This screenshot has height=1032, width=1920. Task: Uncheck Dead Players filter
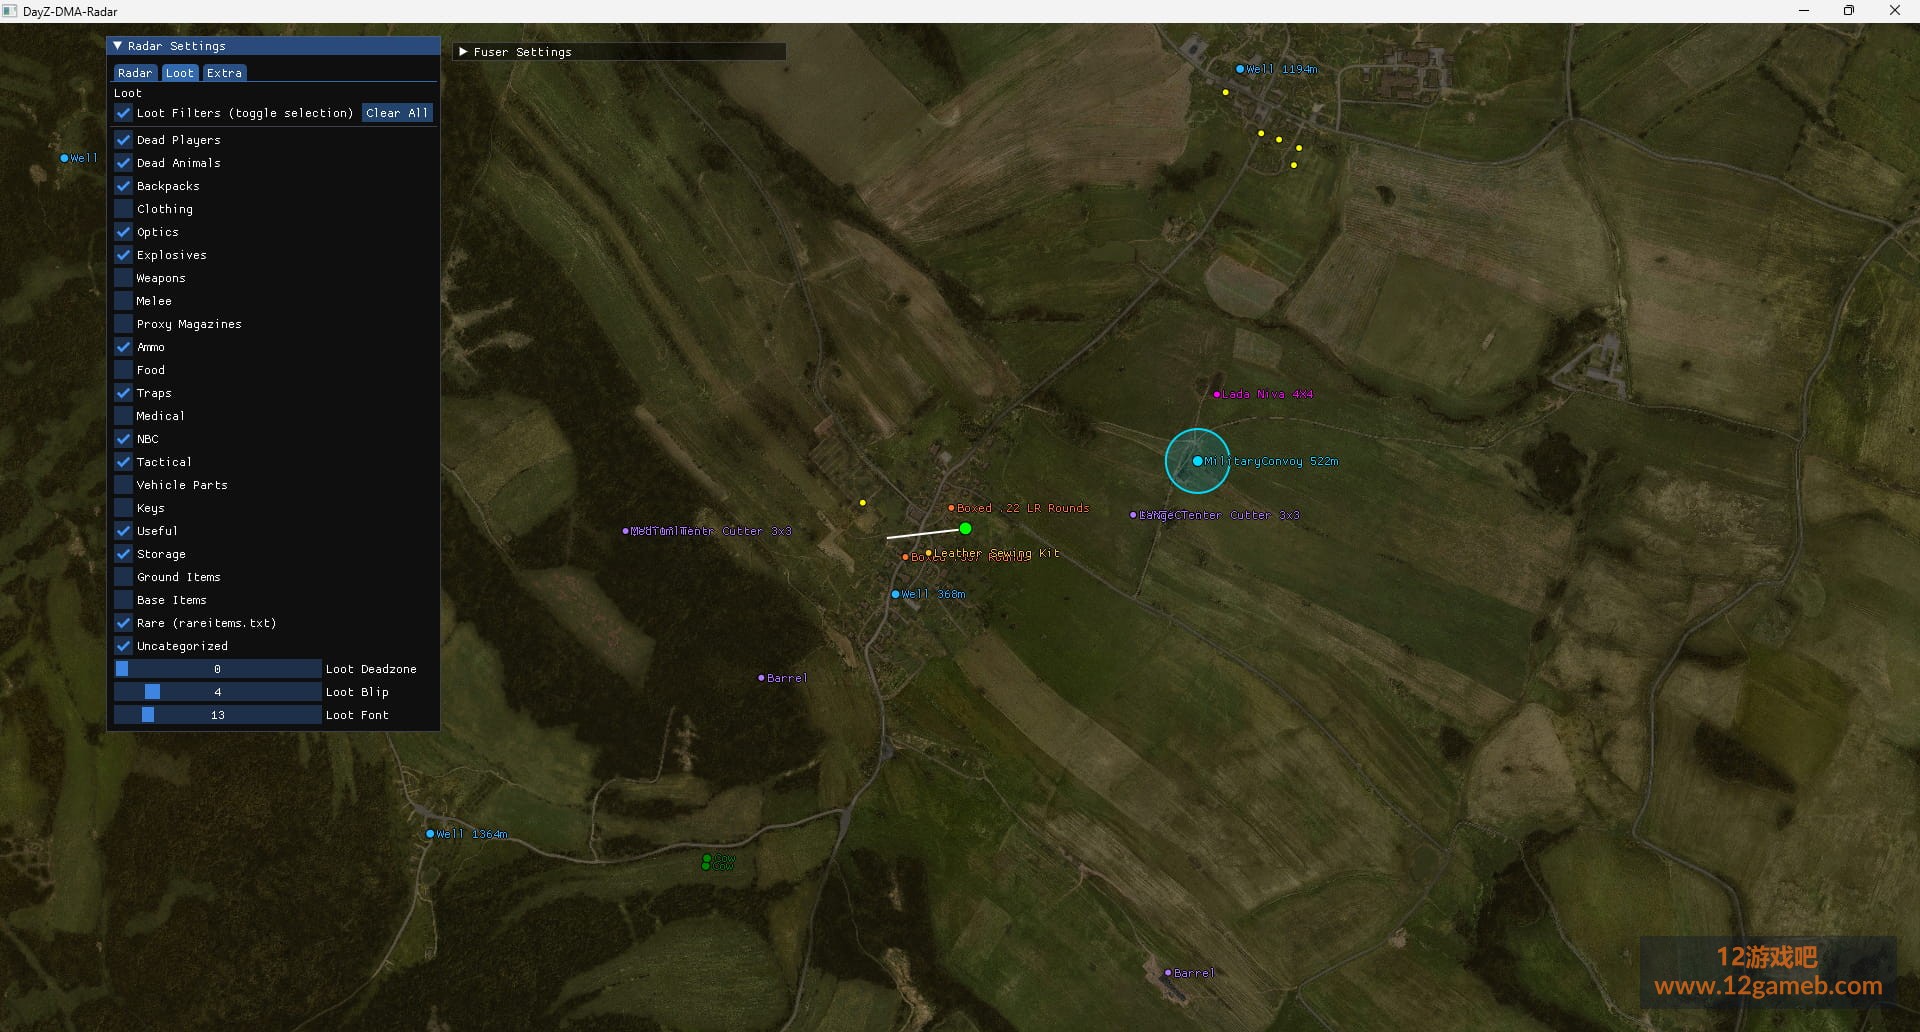tap(123, 140)
